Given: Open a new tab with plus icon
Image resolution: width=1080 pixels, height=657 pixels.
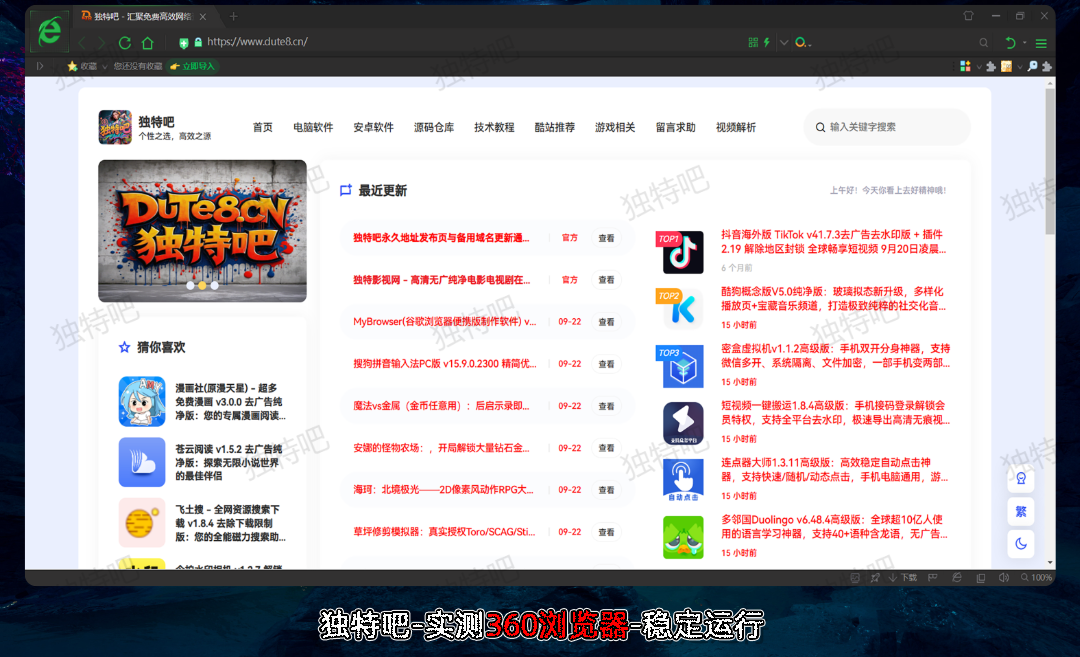Looking at the screenshot, I should tap(234, 16).
